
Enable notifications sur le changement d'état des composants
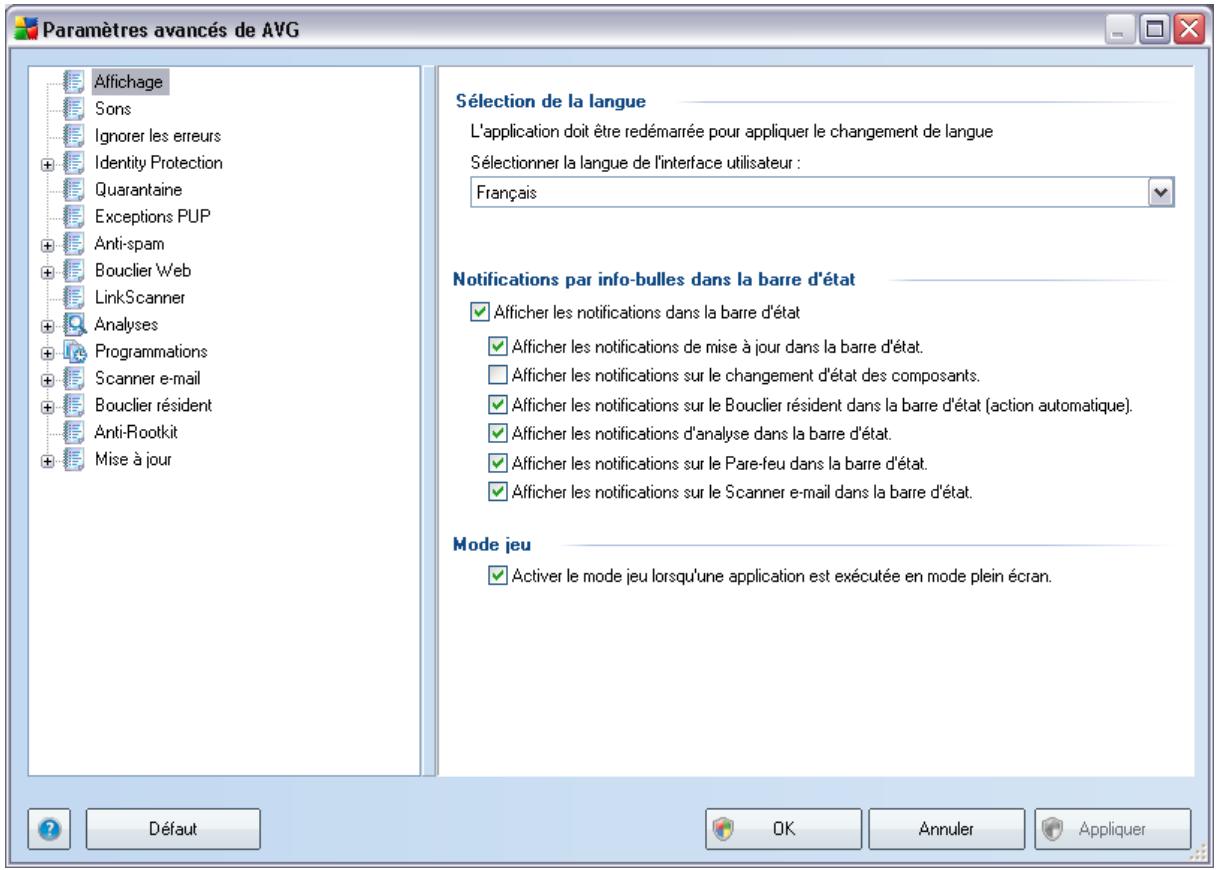[x=498, y=375]
